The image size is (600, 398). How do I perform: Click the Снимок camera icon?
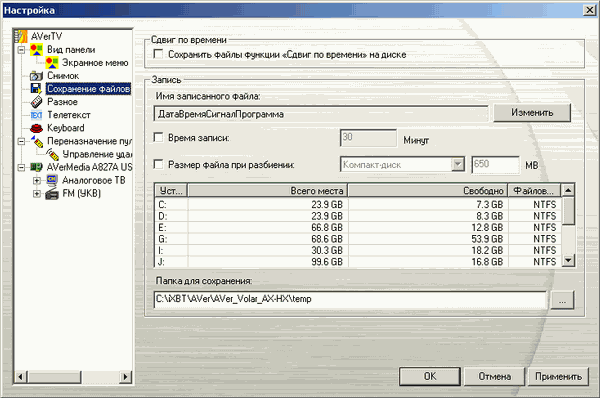36,76
